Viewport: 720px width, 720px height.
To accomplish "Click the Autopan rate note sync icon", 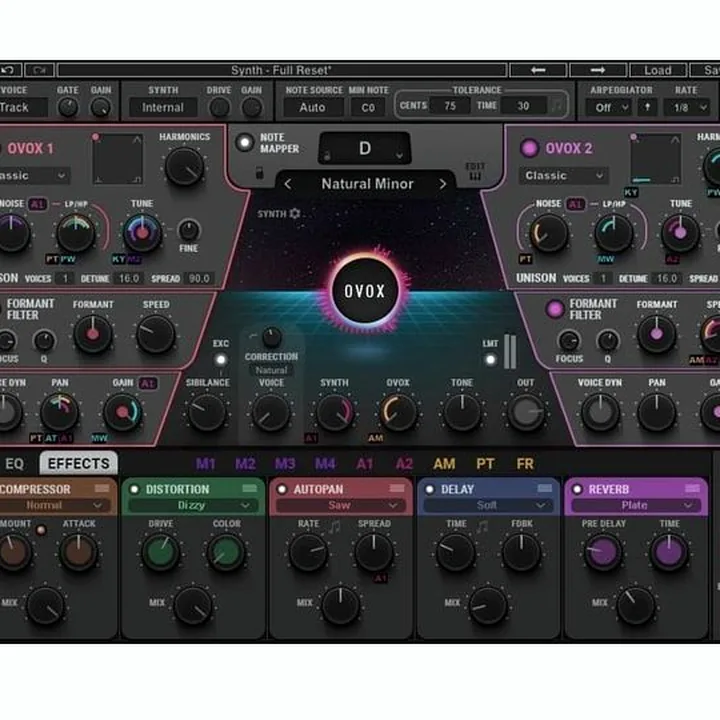I will click(x=334, y=526).
